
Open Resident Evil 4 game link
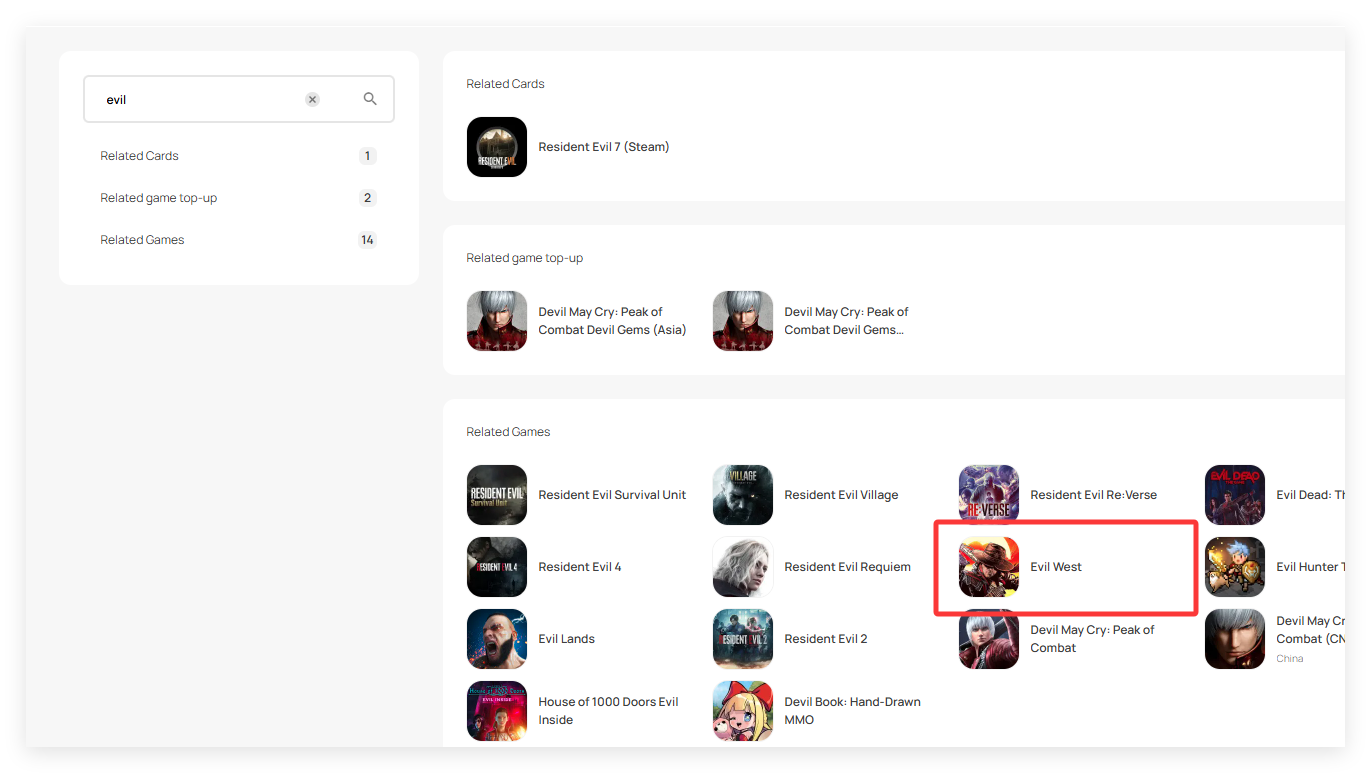coord(580,567)
